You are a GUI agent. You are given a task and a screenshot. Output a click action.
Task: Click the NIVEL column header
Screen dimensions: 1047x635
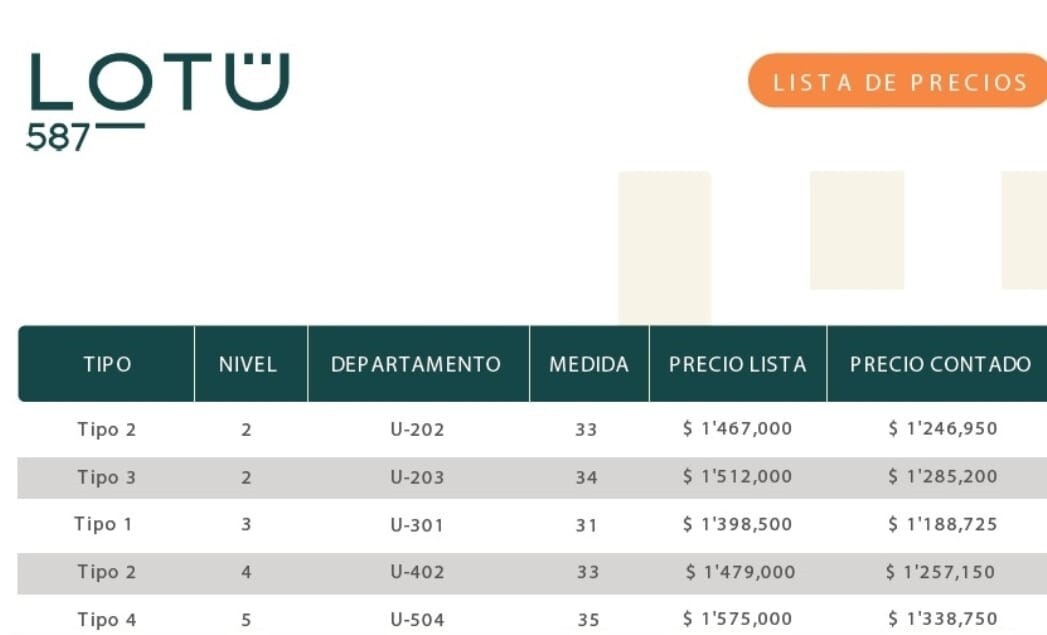tap(247, 364)
